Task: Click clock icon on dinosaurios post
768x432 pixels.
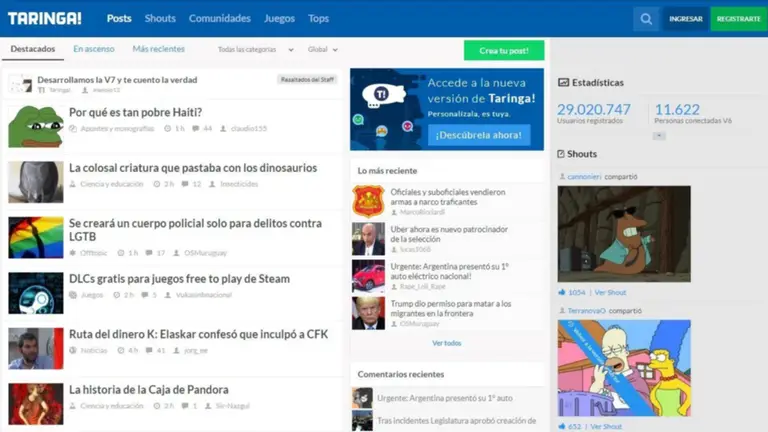Action: 157,184
